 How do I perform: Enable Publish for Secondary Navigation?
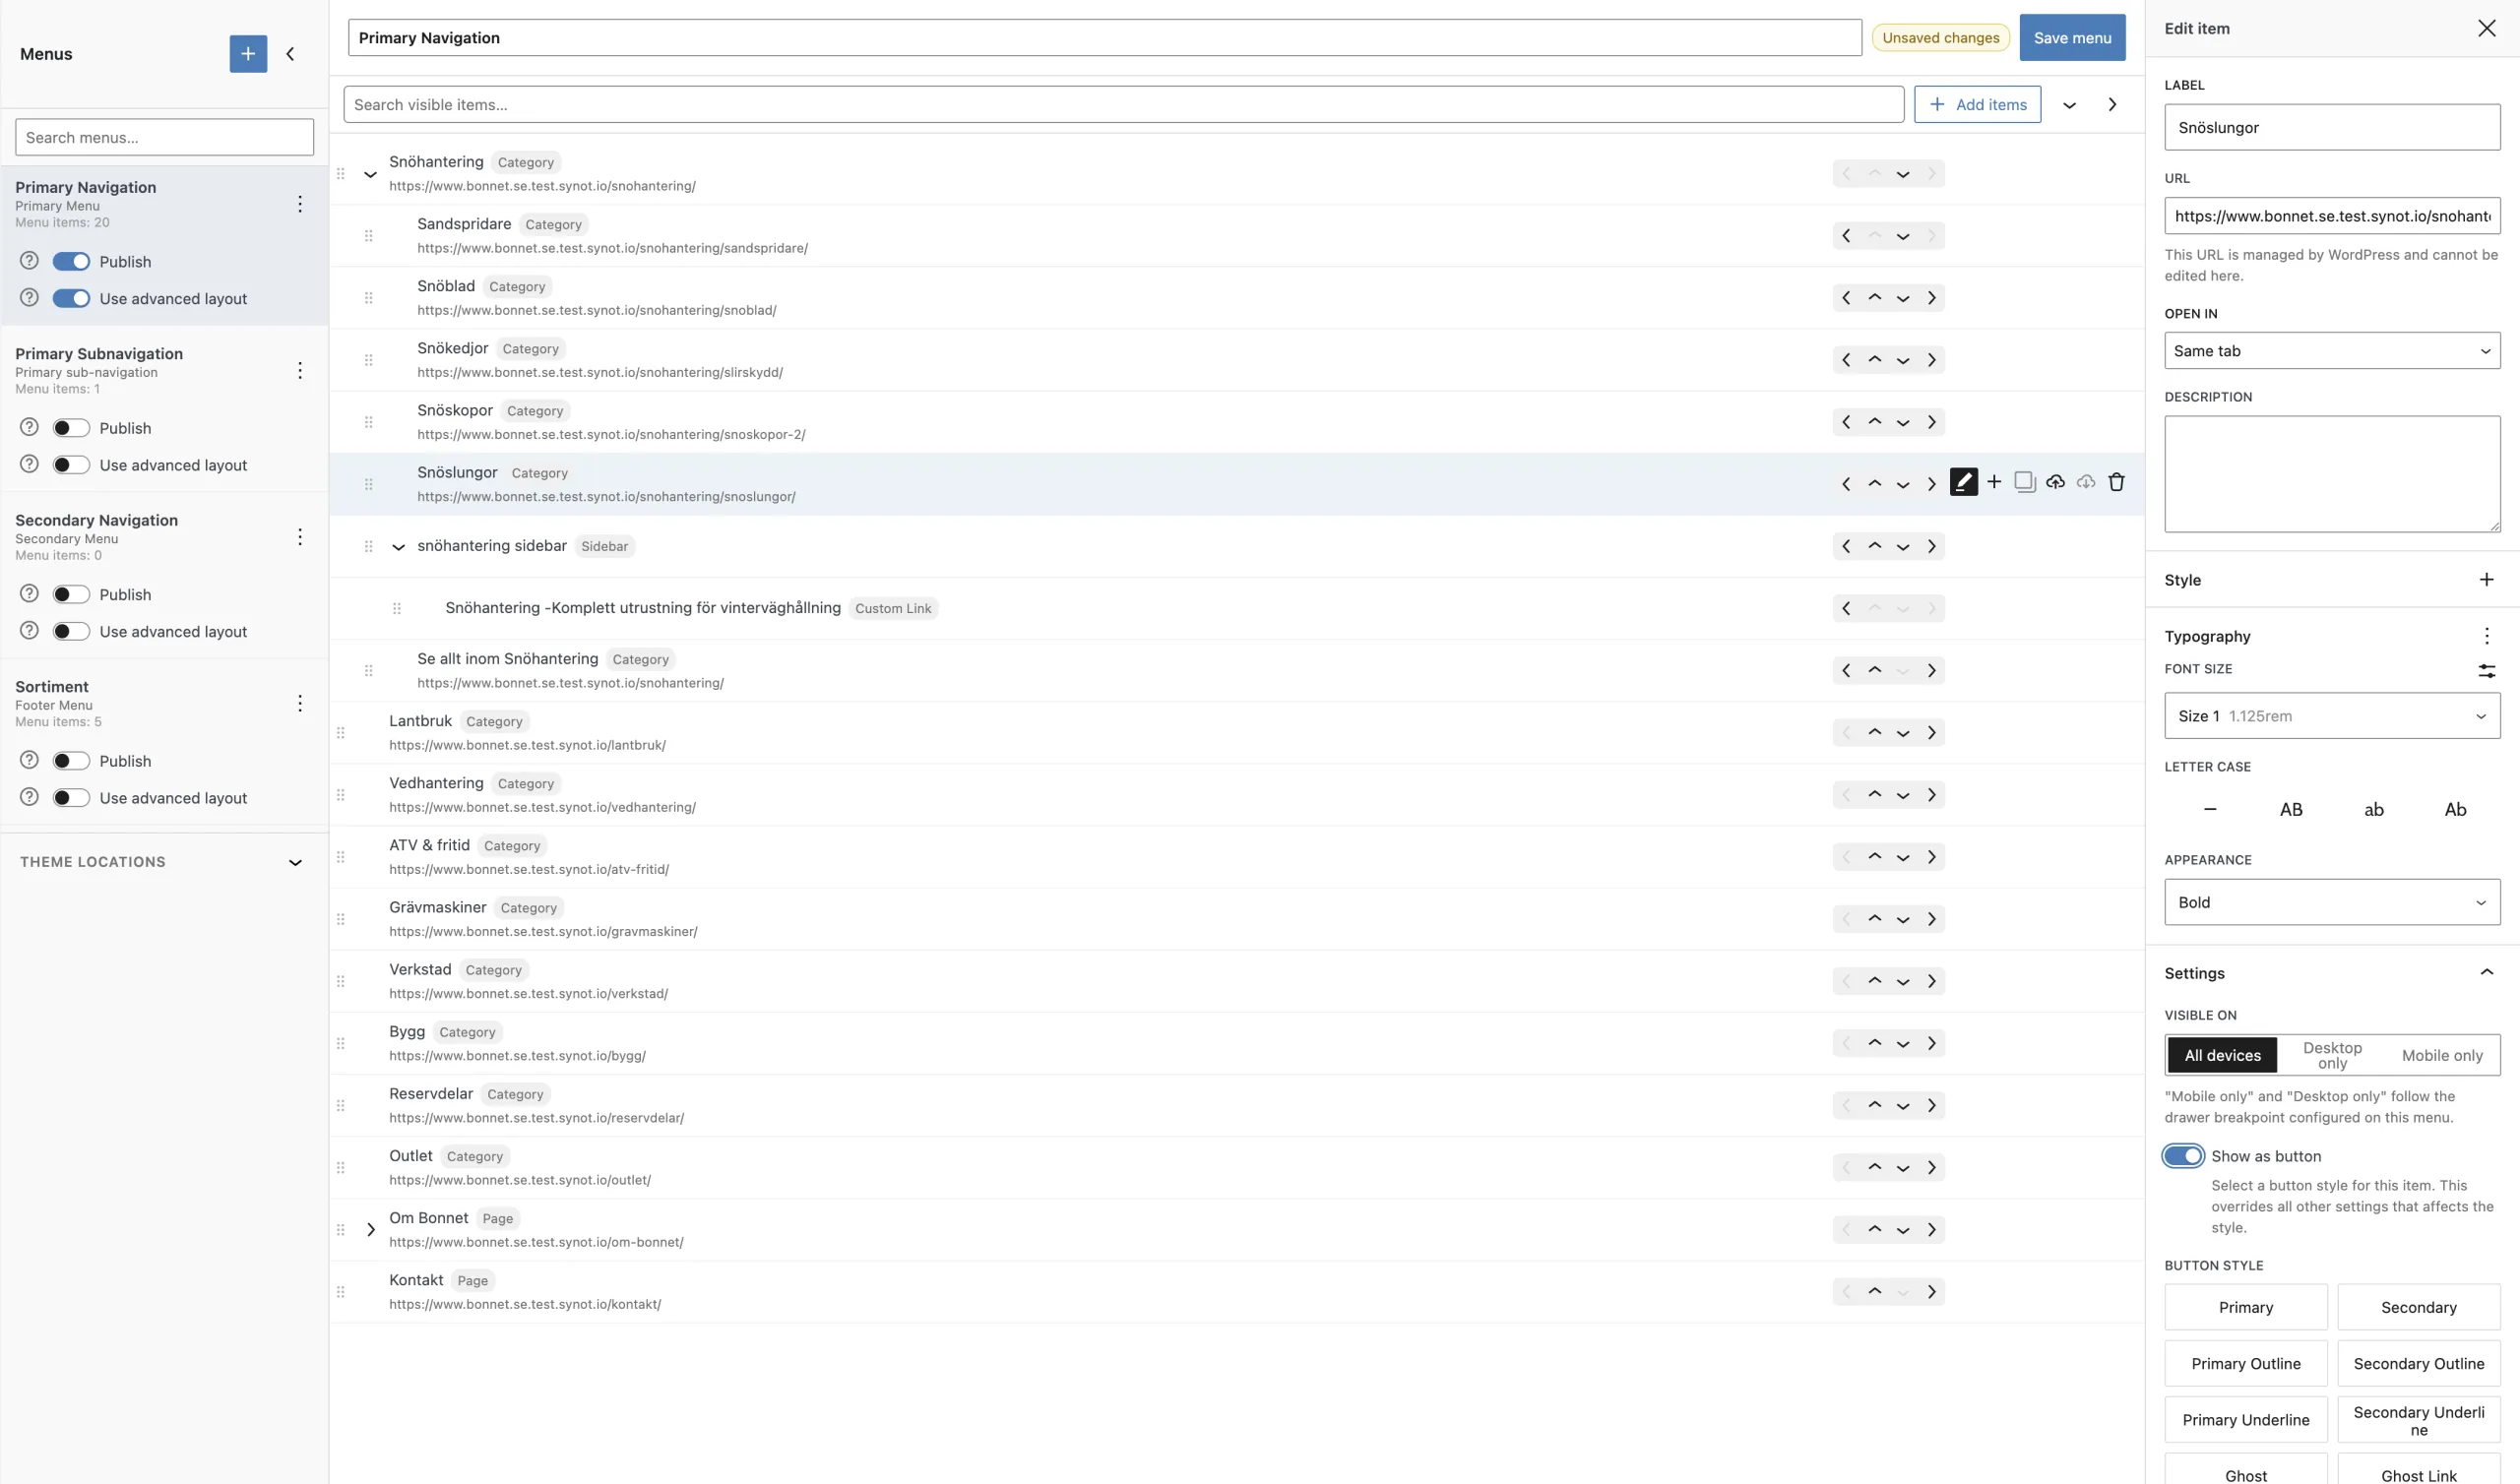tap(71, 594)
